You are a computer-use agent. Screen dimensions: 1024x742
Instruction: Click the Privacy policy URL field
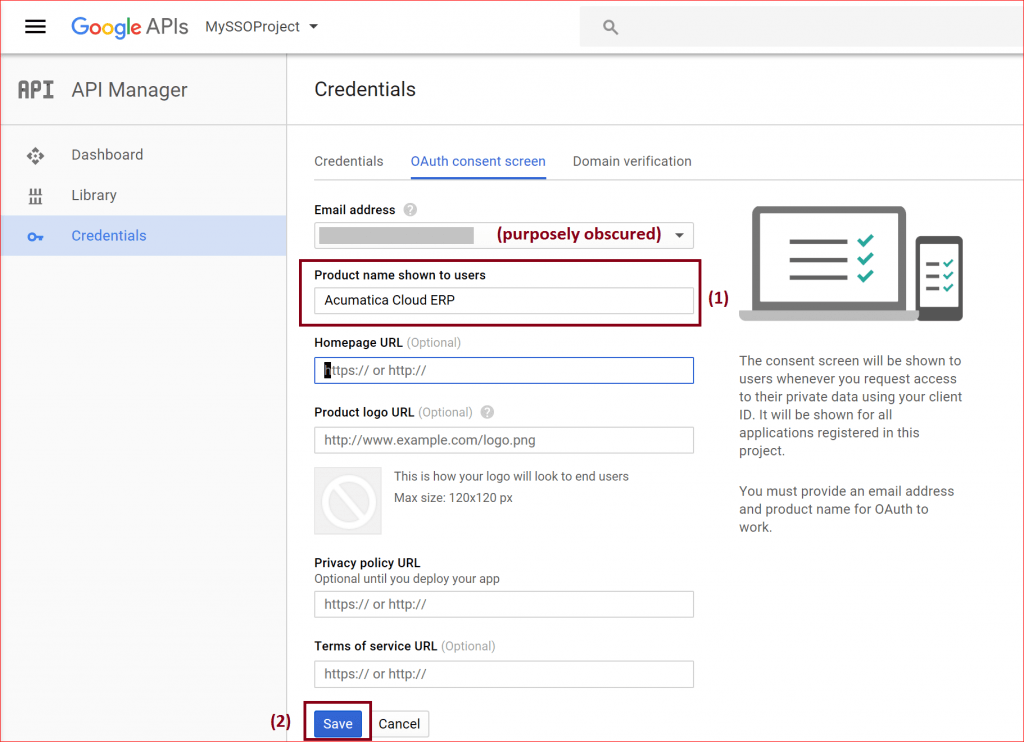pyautogui.click(x=504, y=604)
